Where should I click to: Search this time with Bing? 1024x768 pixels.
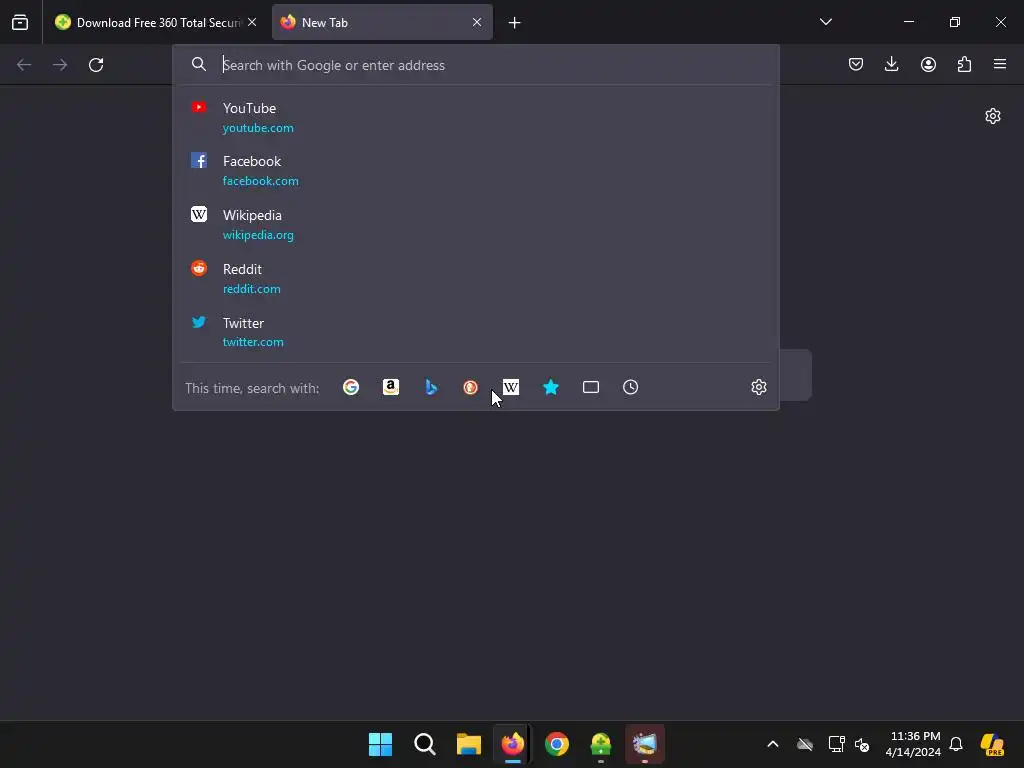coord(431,387)
